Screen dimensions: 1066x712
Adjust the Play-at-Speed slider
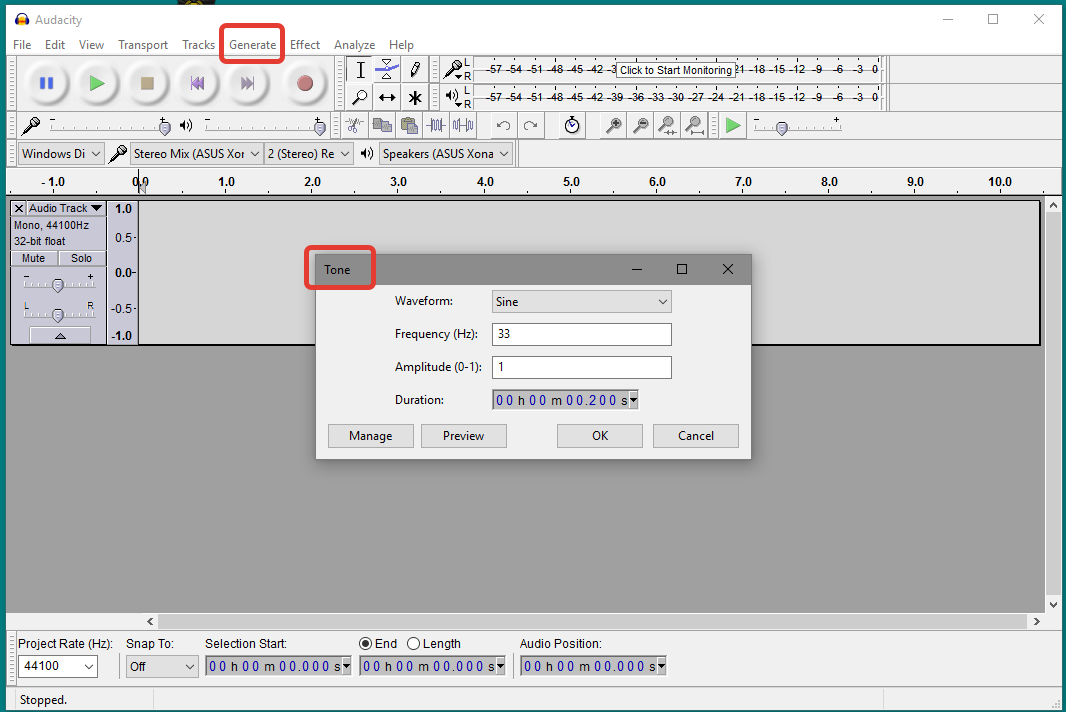pos(784,127)
